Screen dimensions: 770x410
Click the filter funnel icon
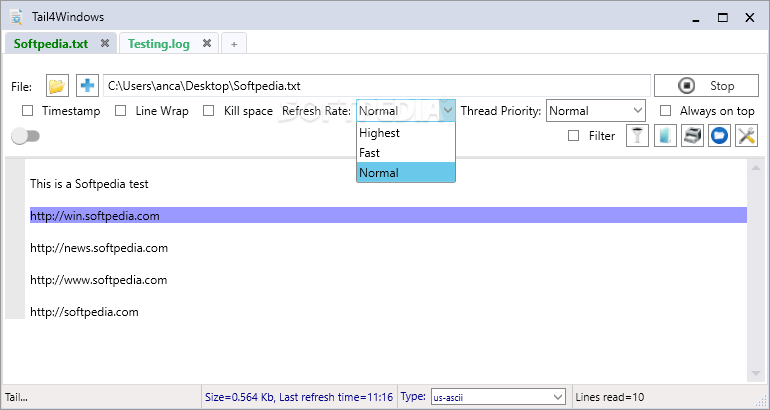tap(637, 136)
